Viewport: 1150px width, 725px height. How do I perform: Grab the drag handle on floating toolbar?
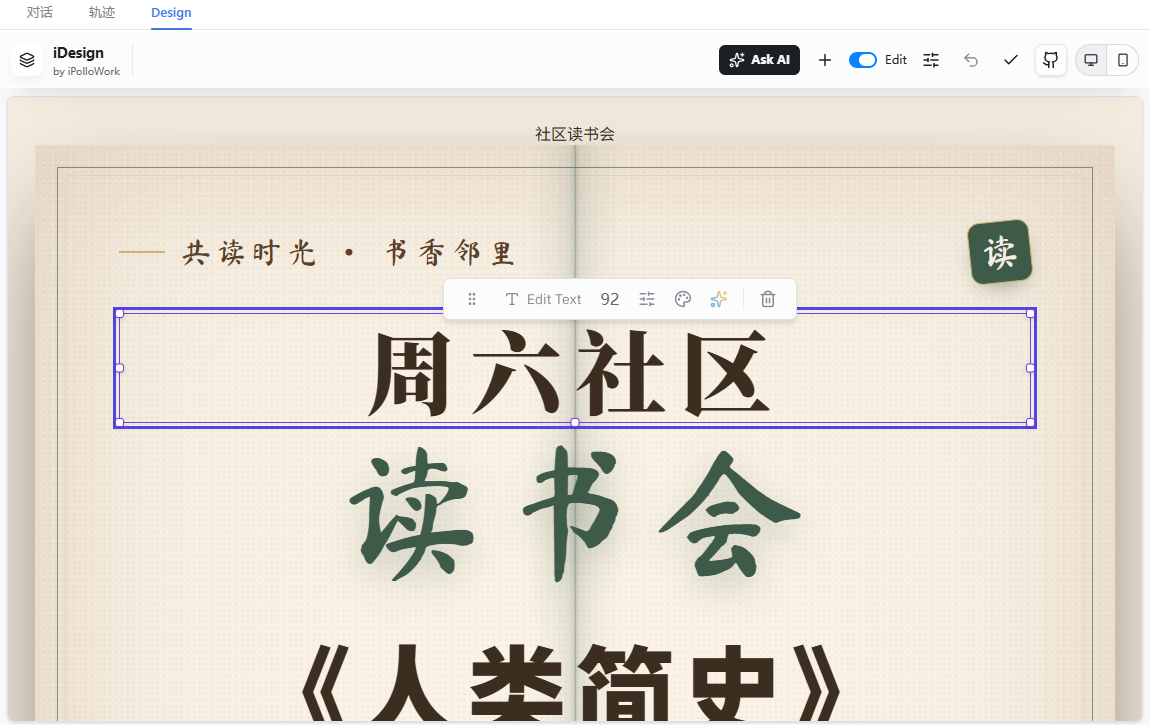tap(472, 299)
